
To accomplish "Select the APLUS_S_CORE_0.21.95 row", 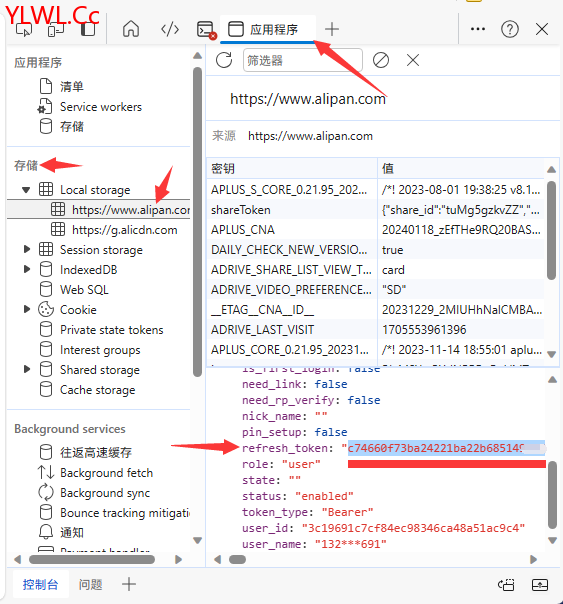I will pos(376,190).
